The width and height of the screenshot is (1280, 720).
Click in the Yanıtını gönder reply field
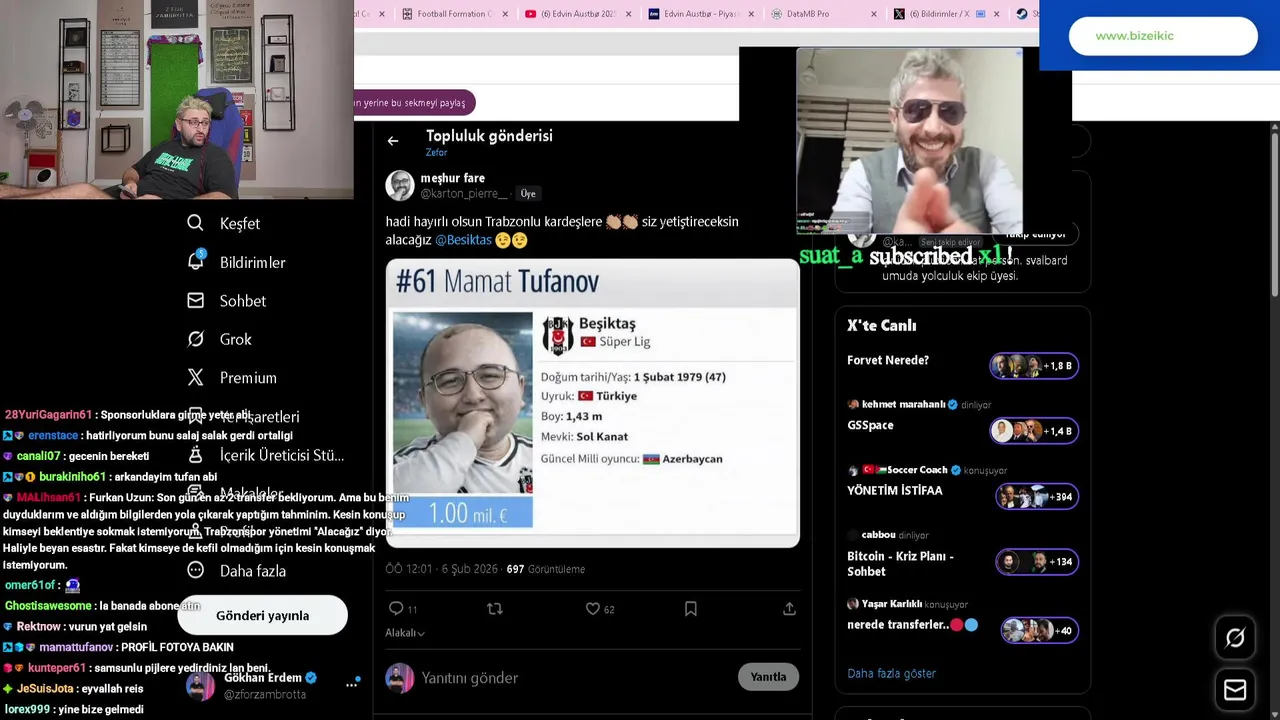click(x=575, y=677)
